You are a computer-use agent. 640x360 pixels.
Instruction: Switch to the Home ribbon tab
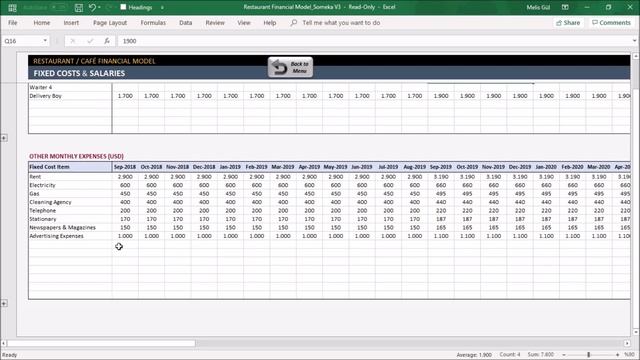coord(42,23)
